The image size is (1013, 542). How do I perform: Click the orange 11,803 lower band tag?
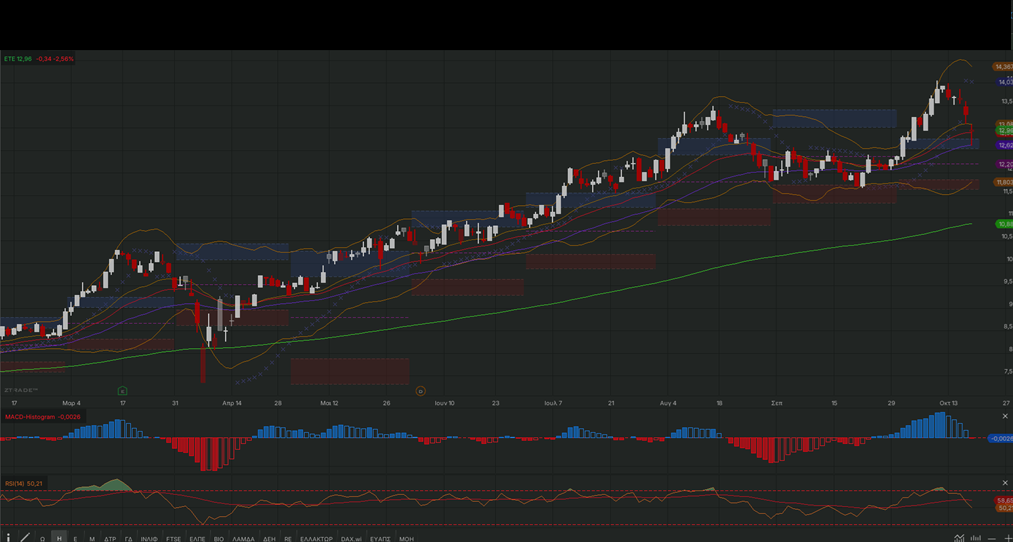[x=1003, y=182]
